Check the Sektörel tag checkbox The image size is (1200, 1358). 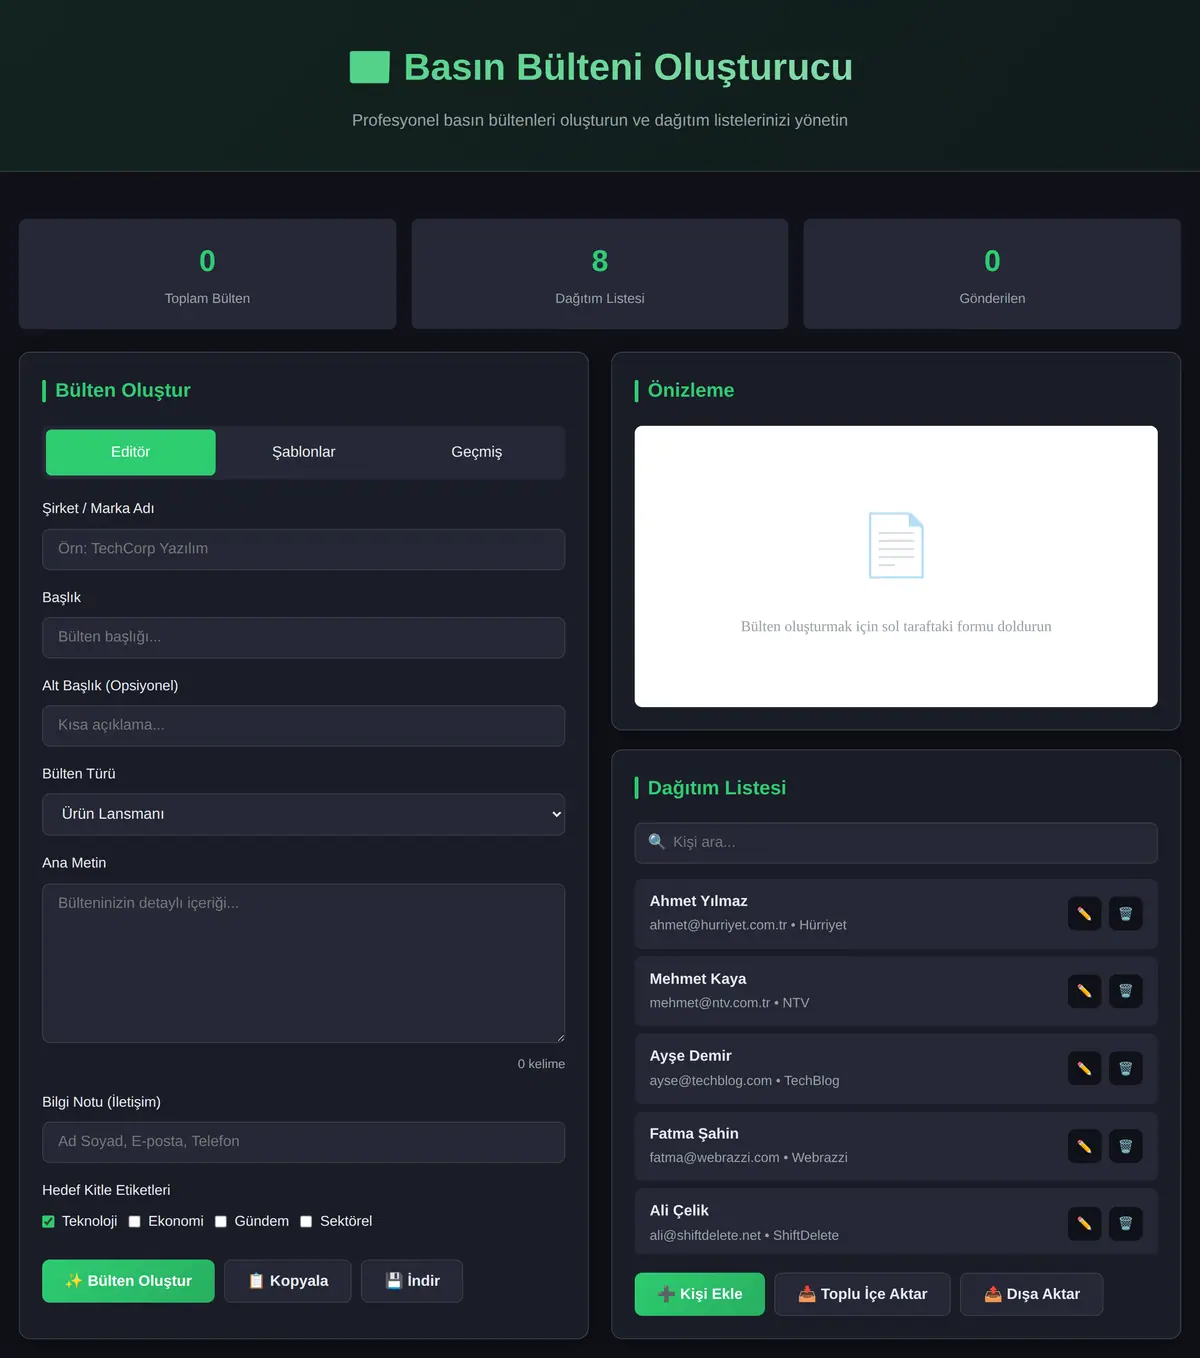click(x=306, y=1221)
